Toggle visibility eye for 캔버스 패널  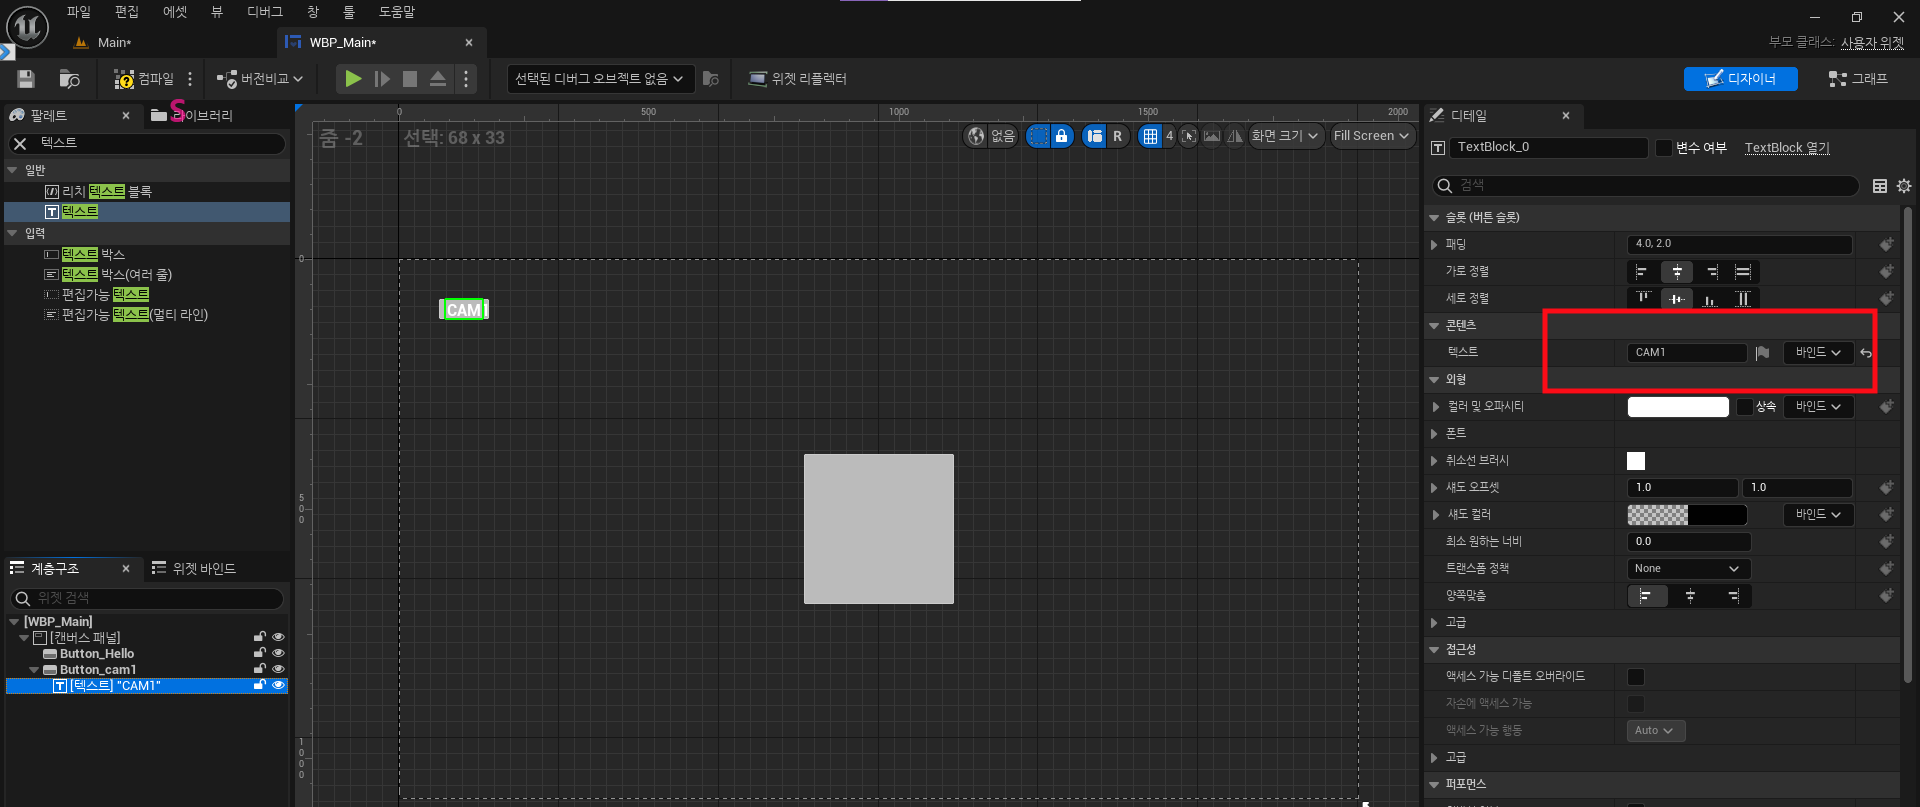point(279,638)
